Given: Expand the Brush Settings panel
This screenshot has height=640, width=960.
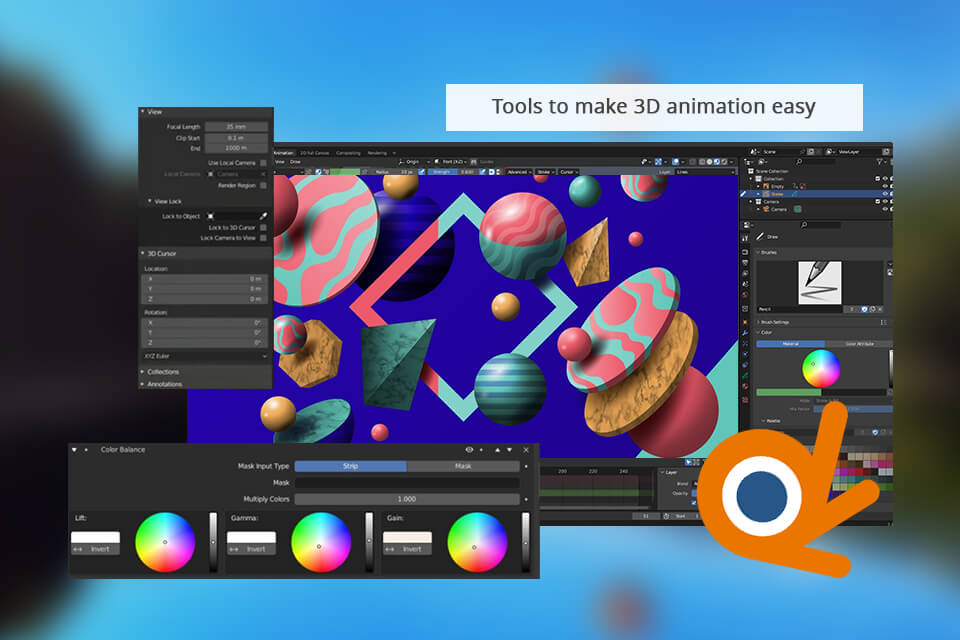Looking at the screenshot, I should 775,322.
